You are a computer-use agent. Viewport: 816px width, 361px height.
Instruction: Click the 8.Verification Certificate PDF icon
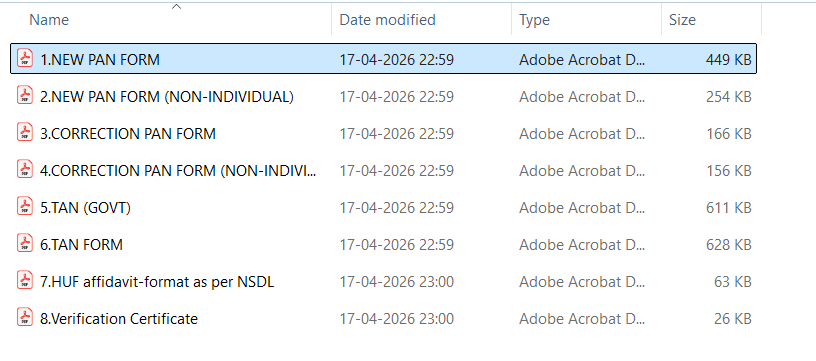point(25,317)
